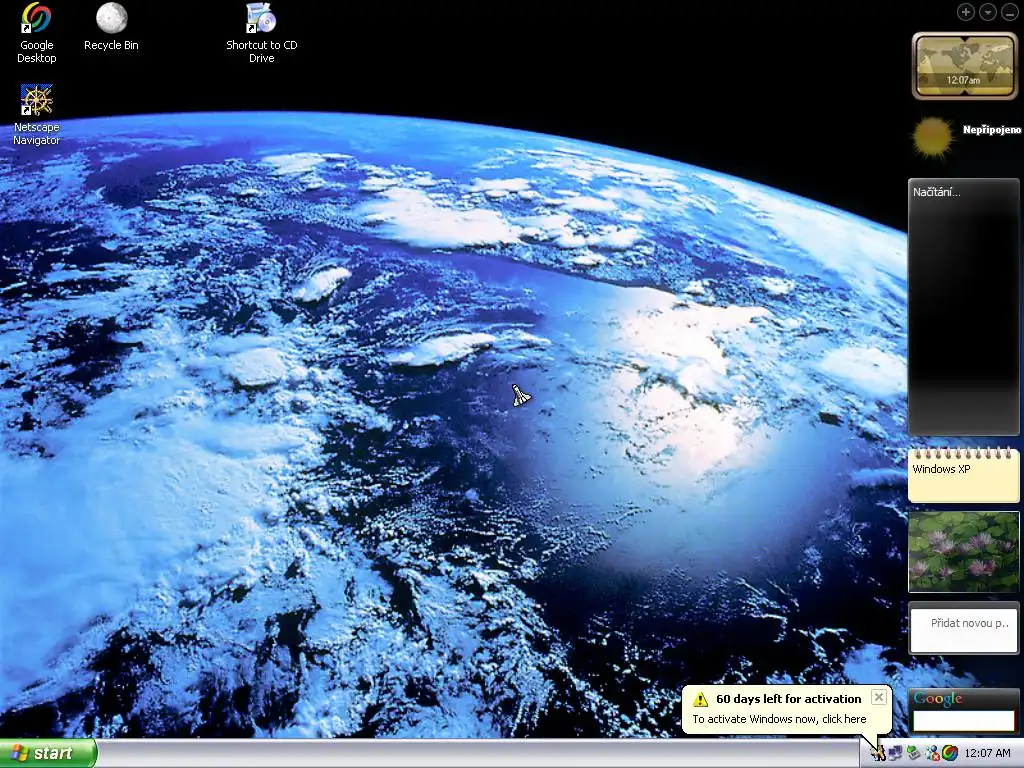This screenshot has height=768, width=1024.
Task: Click the Google logo in search gadget
Action: click(x=938, y=698)
